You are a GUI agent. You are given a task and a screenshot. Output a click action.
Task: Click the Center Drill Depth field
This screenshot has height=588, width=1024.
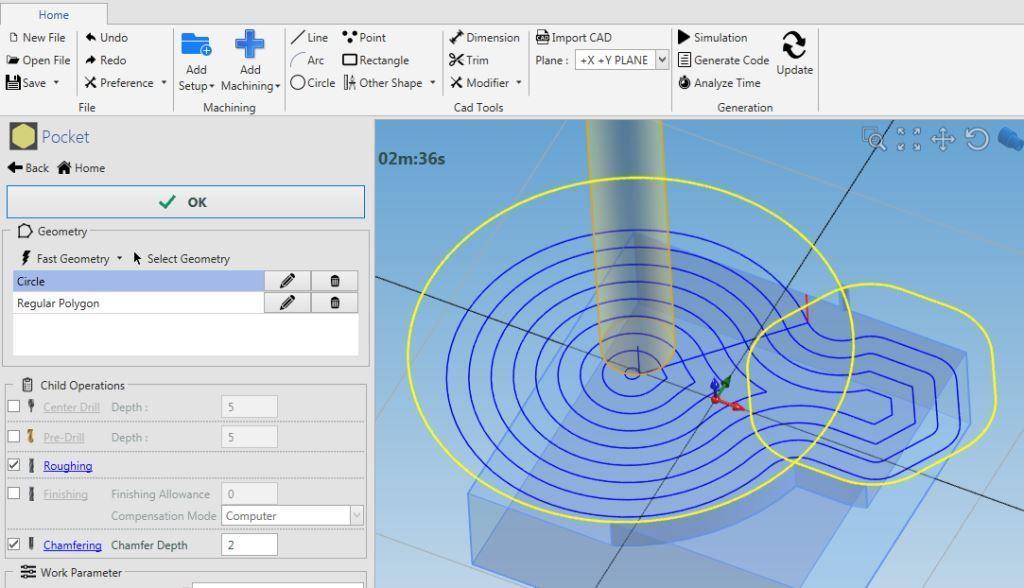(249, 407)
